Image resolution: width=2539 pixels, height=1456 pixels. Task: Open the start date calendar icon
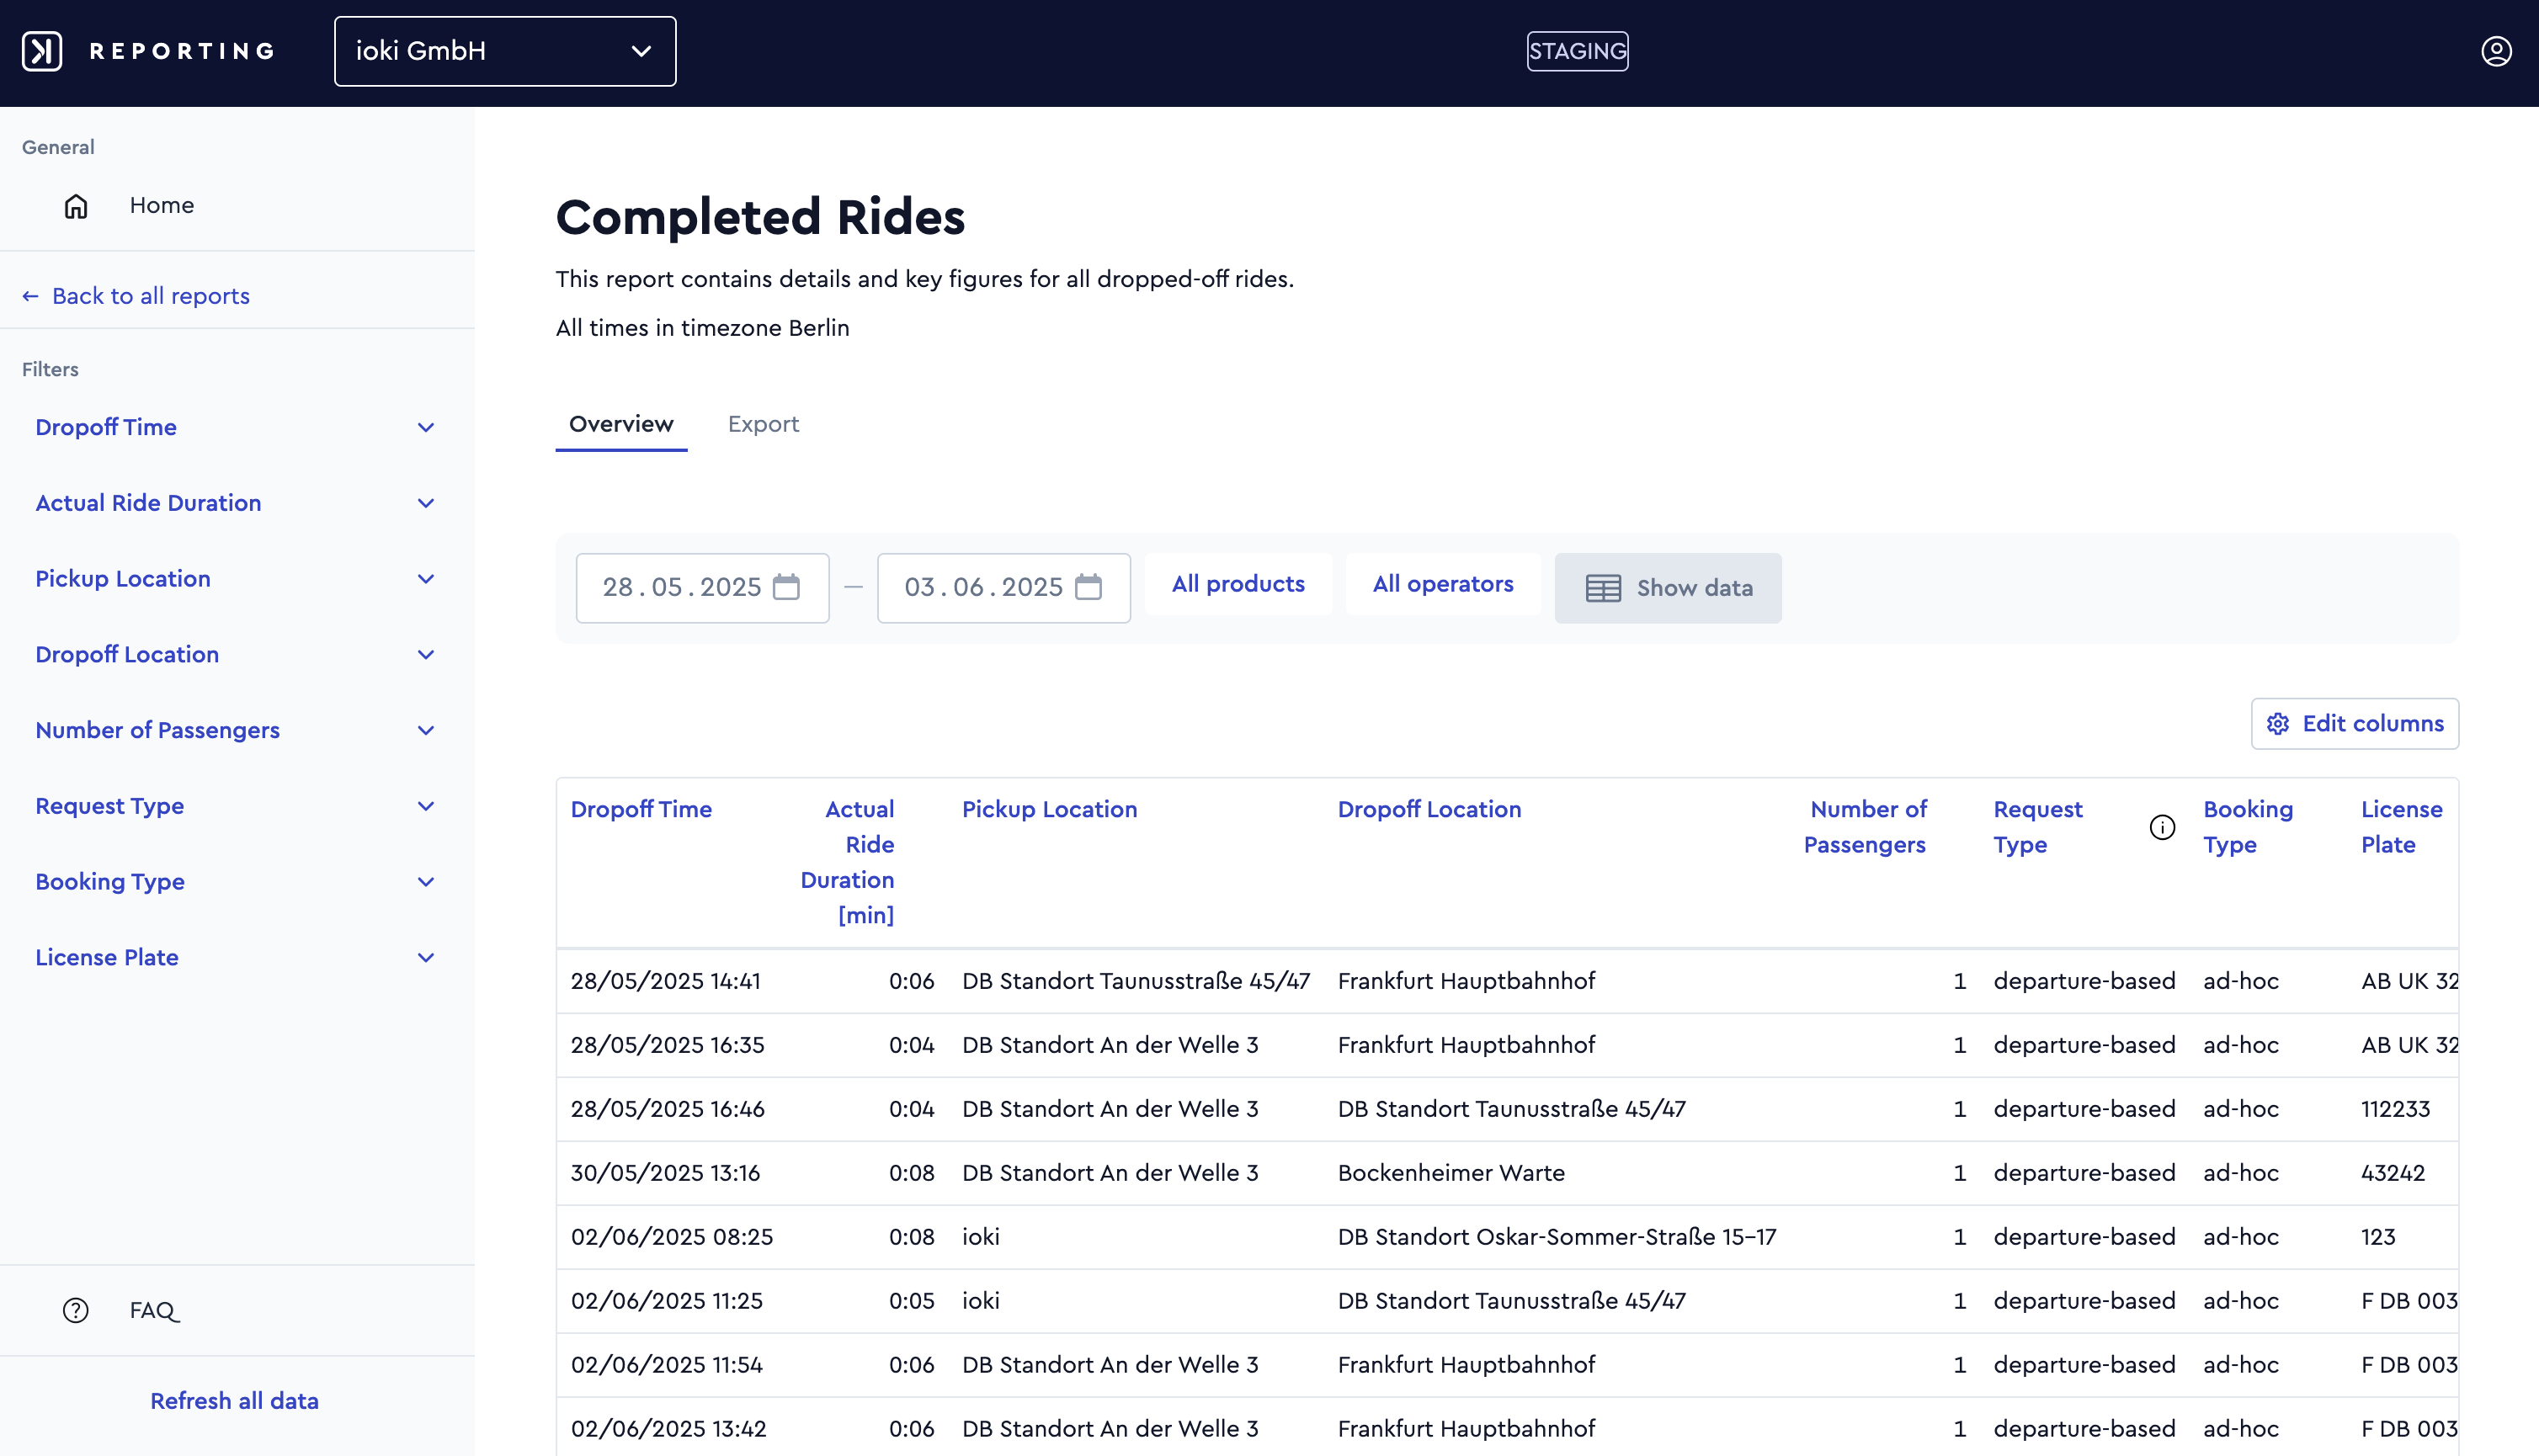click(x=787, y=587)
